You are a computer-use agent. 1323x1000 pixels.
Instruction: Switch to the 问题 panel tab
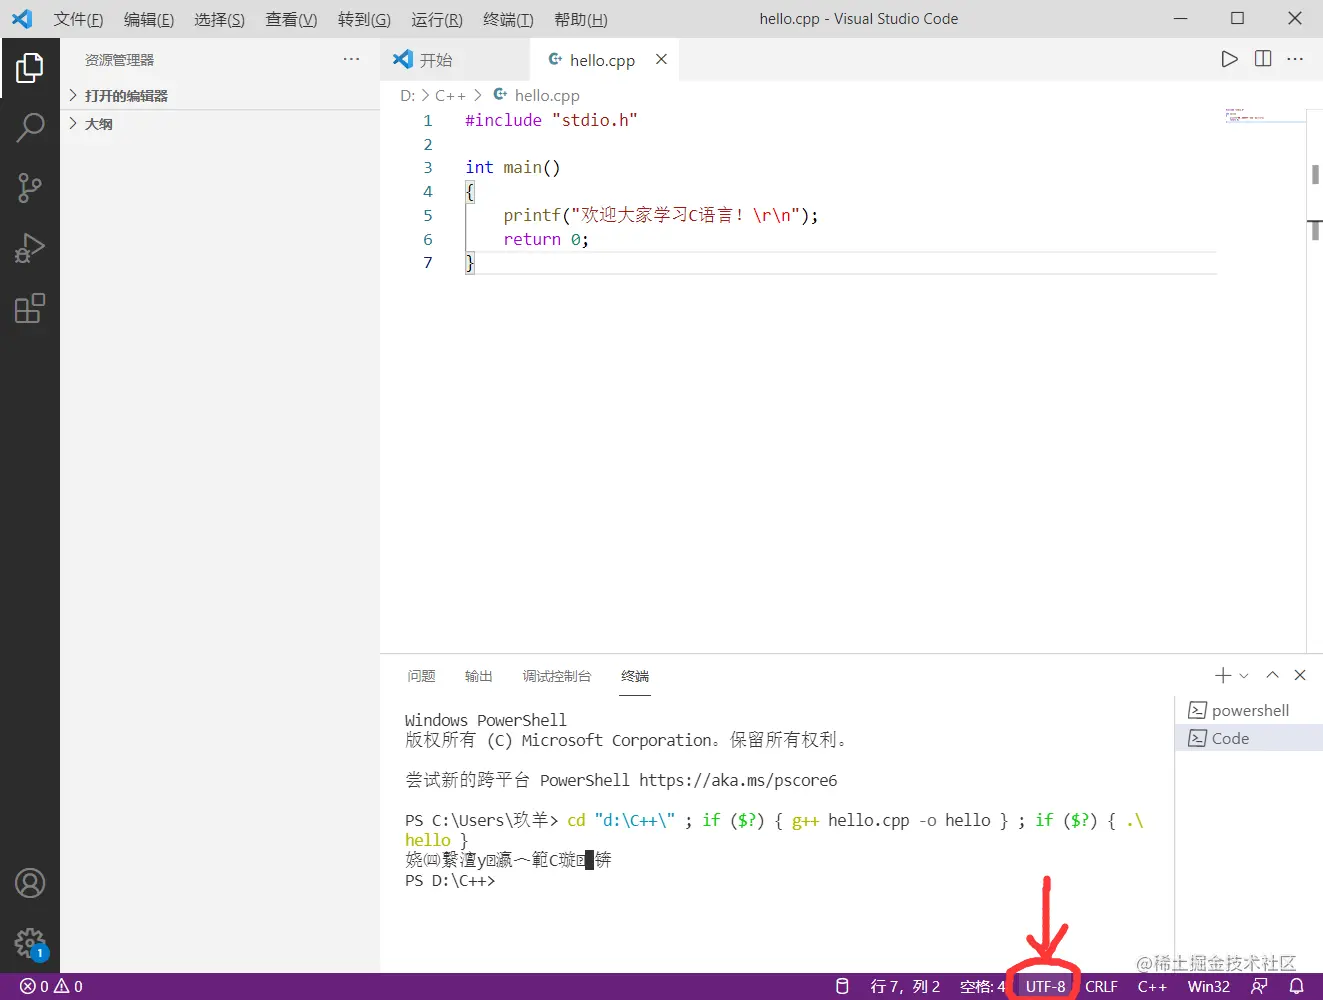tap(421, 675)
